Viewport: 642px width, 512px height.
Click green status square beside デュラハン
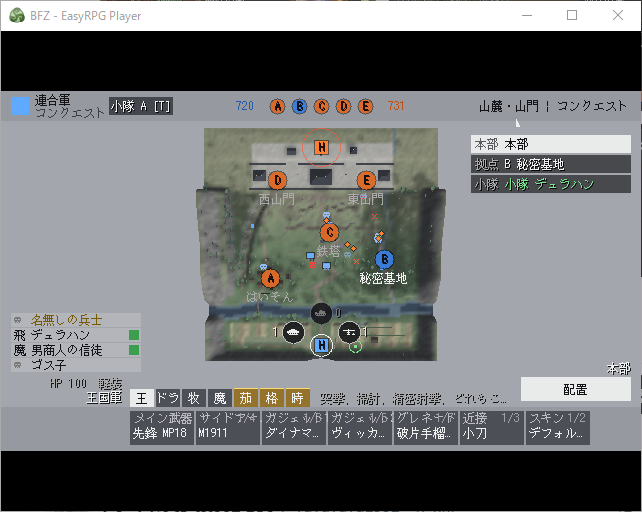pos(134,335)
